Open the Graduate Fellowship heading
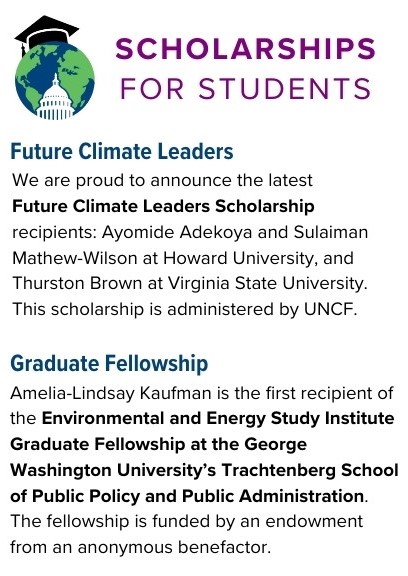The width and height of the screenshot is (408, 576). point(109,364)
